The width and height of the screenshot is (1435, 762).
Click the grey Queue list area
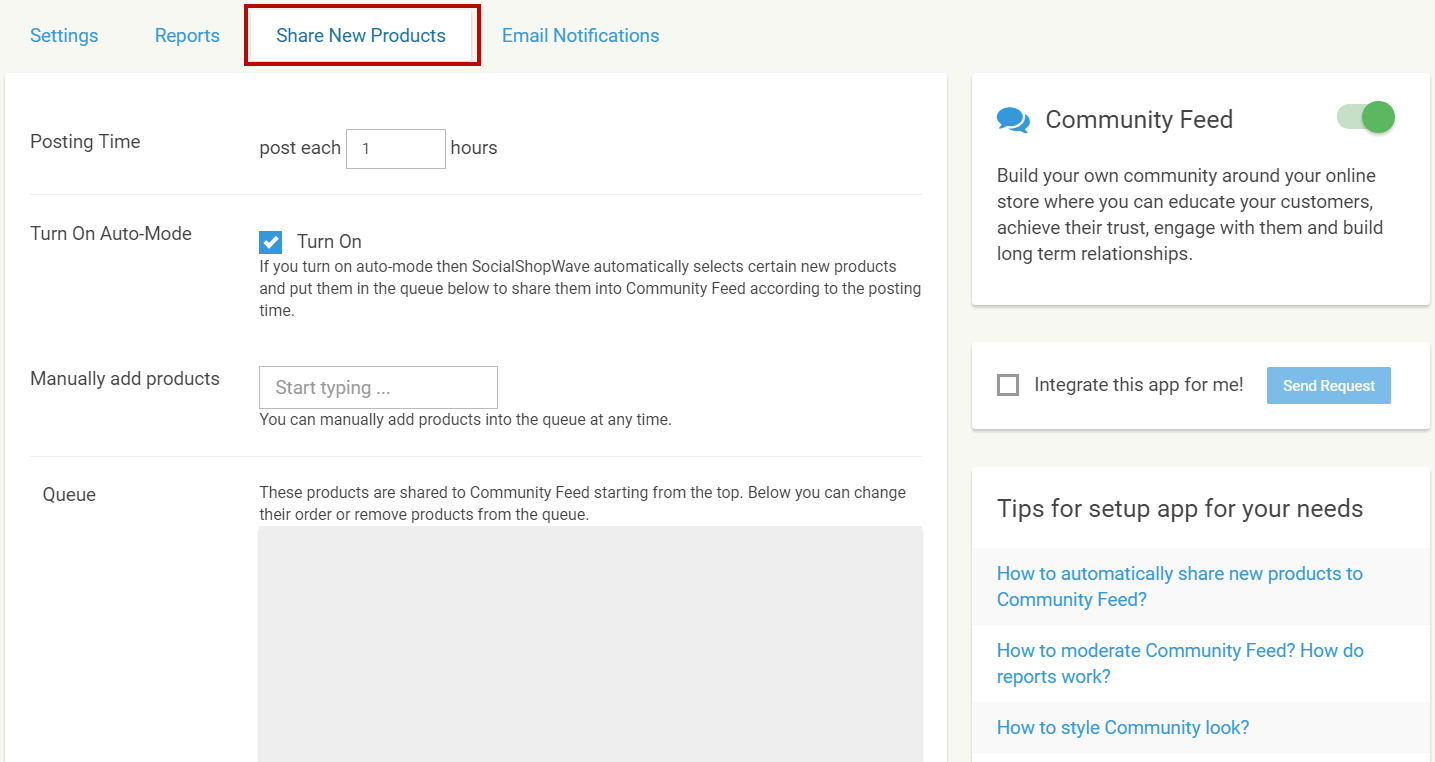point(590,644)
